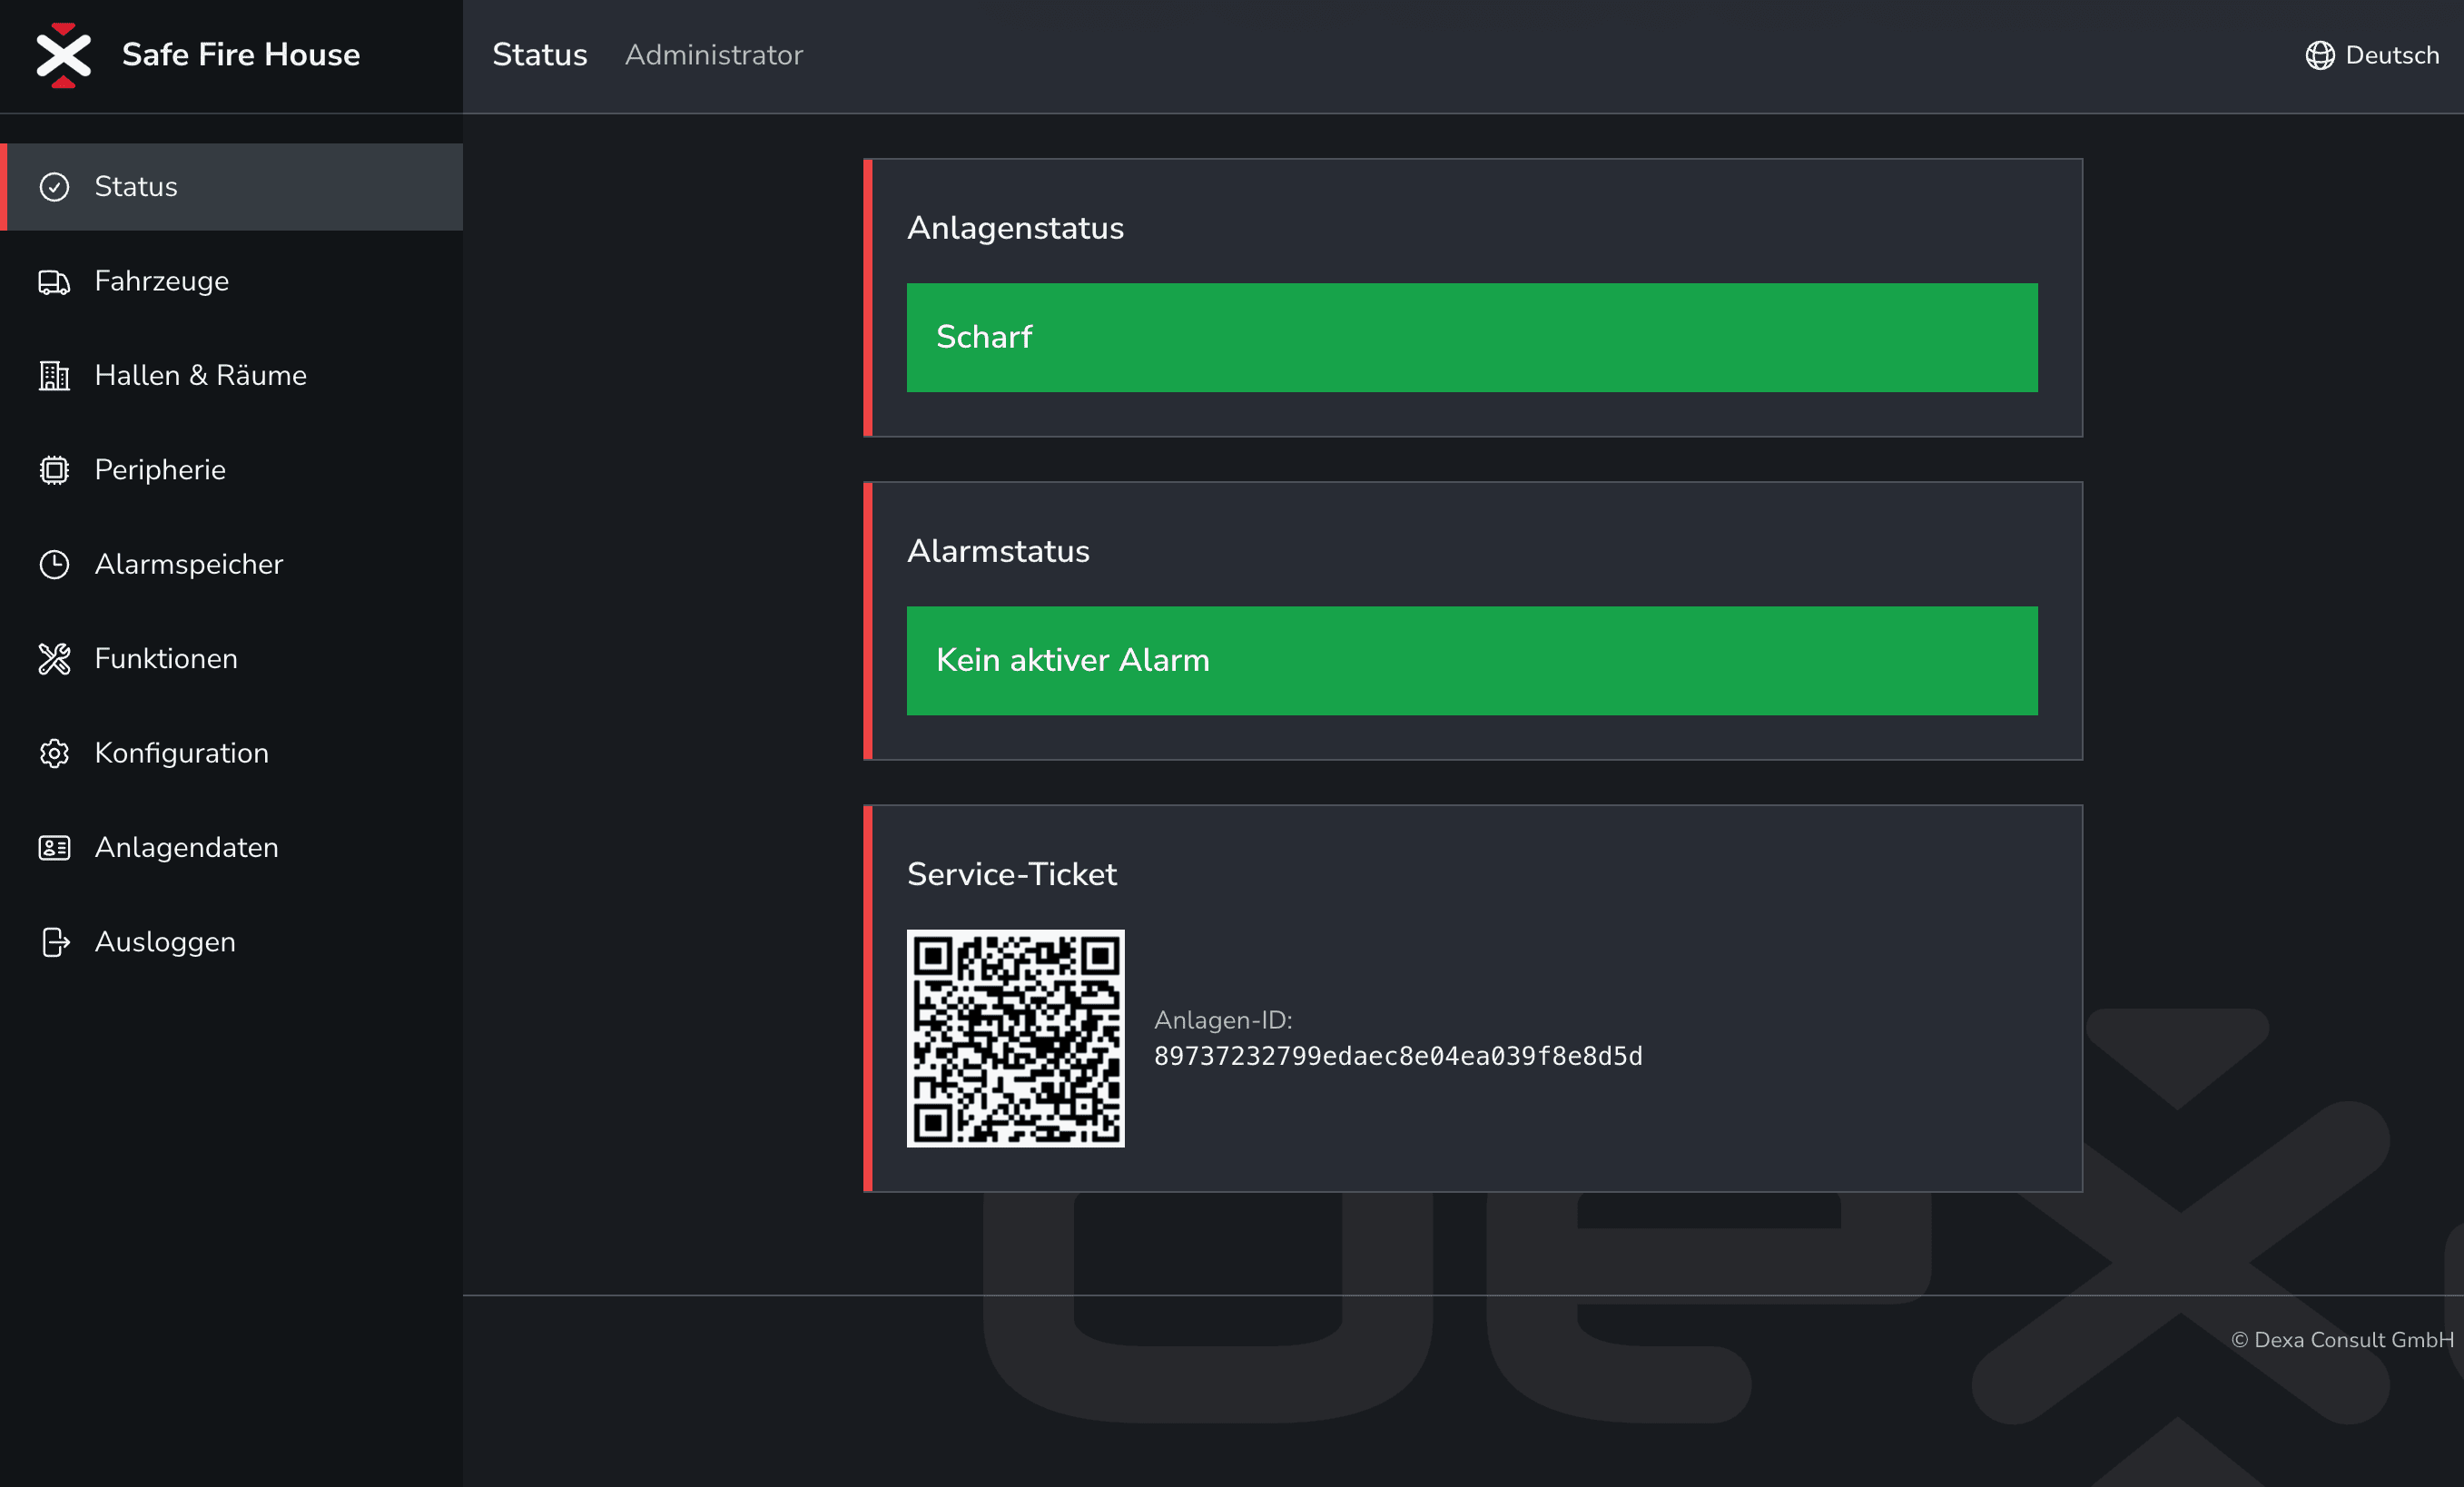Select the Konfiguration menu item
2464x1487 pixels.
coord(182,753)
